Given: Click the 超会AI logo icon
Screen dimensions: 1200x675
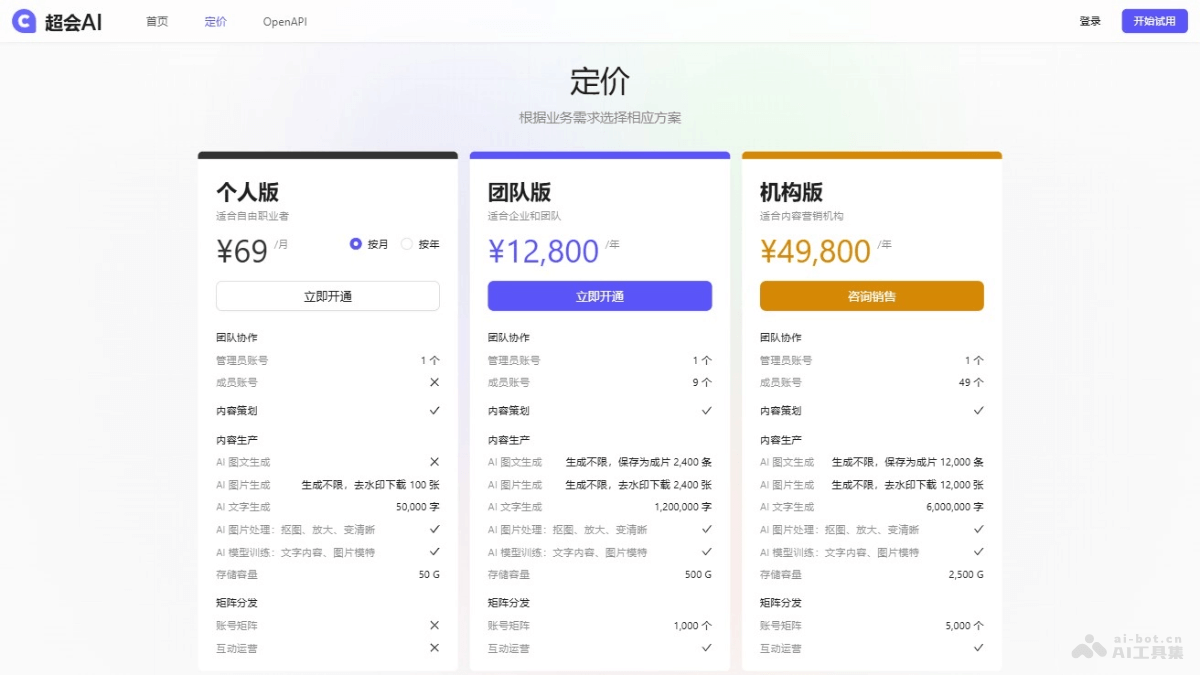Looking at the screenshot, I should point(22,20).
